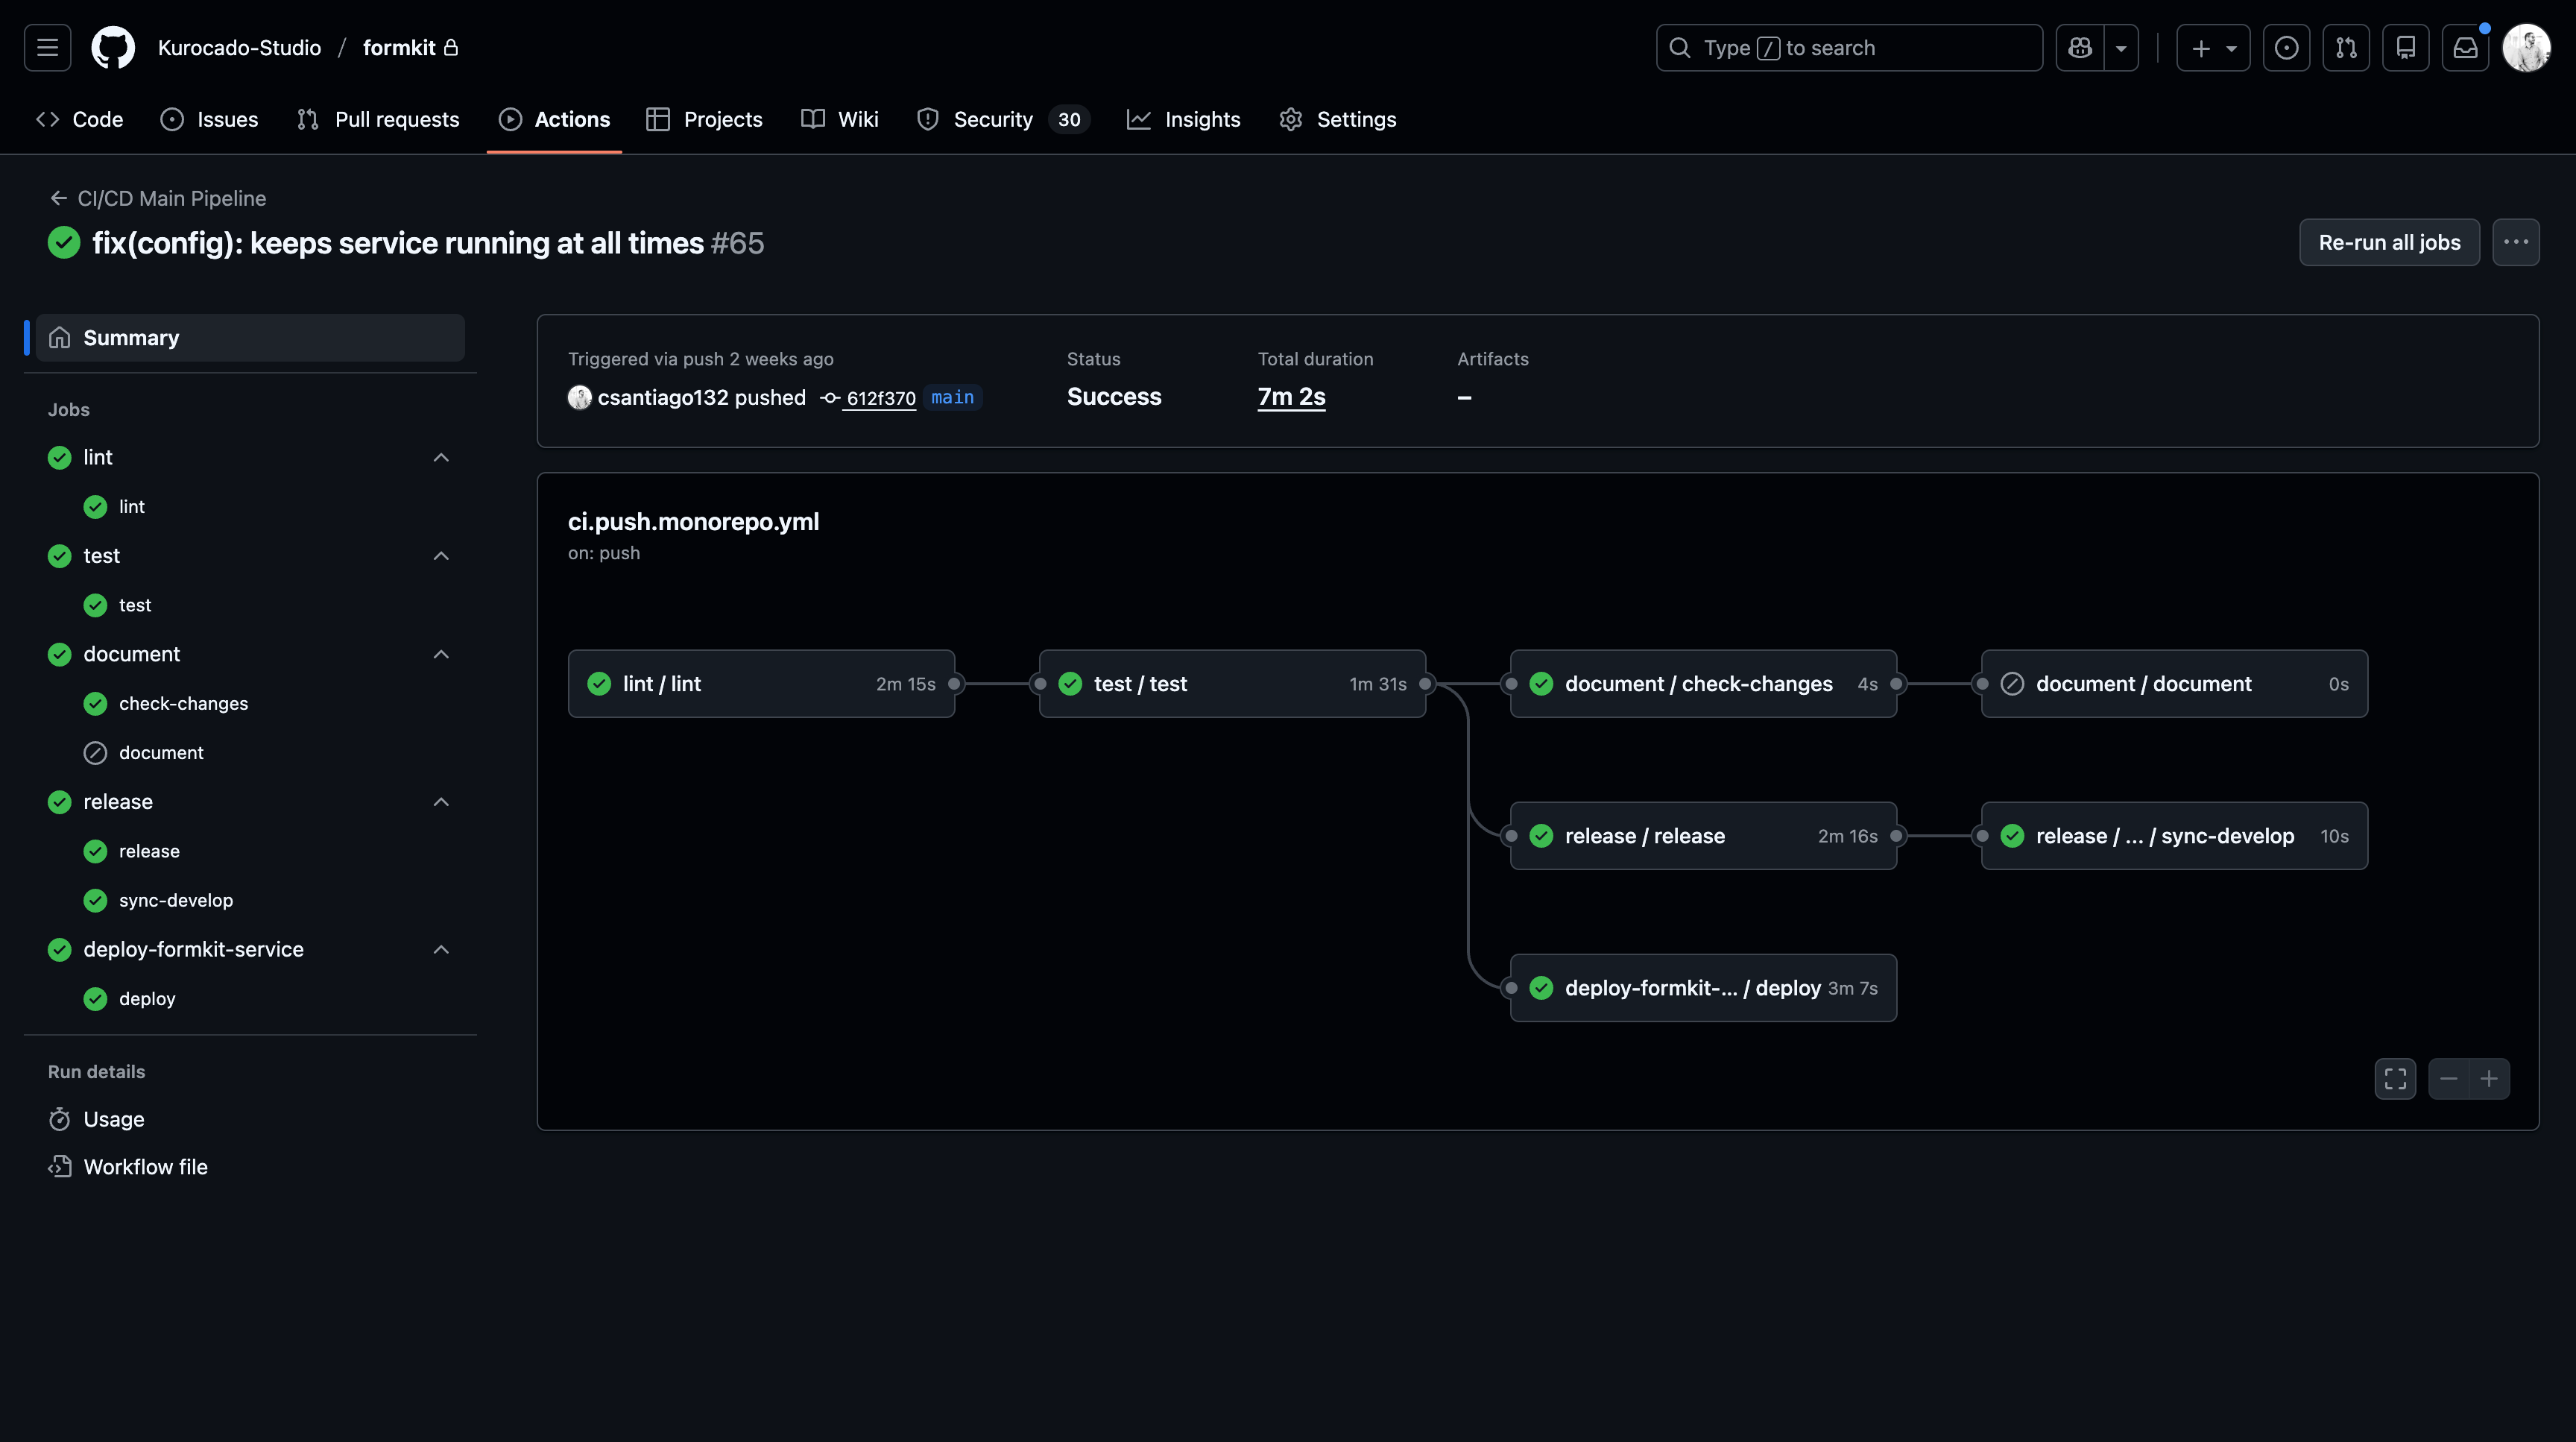Open the Kurocado-Studio organization link
The width and height of the screenshot is (2576, 1442).
click(239, 47)
